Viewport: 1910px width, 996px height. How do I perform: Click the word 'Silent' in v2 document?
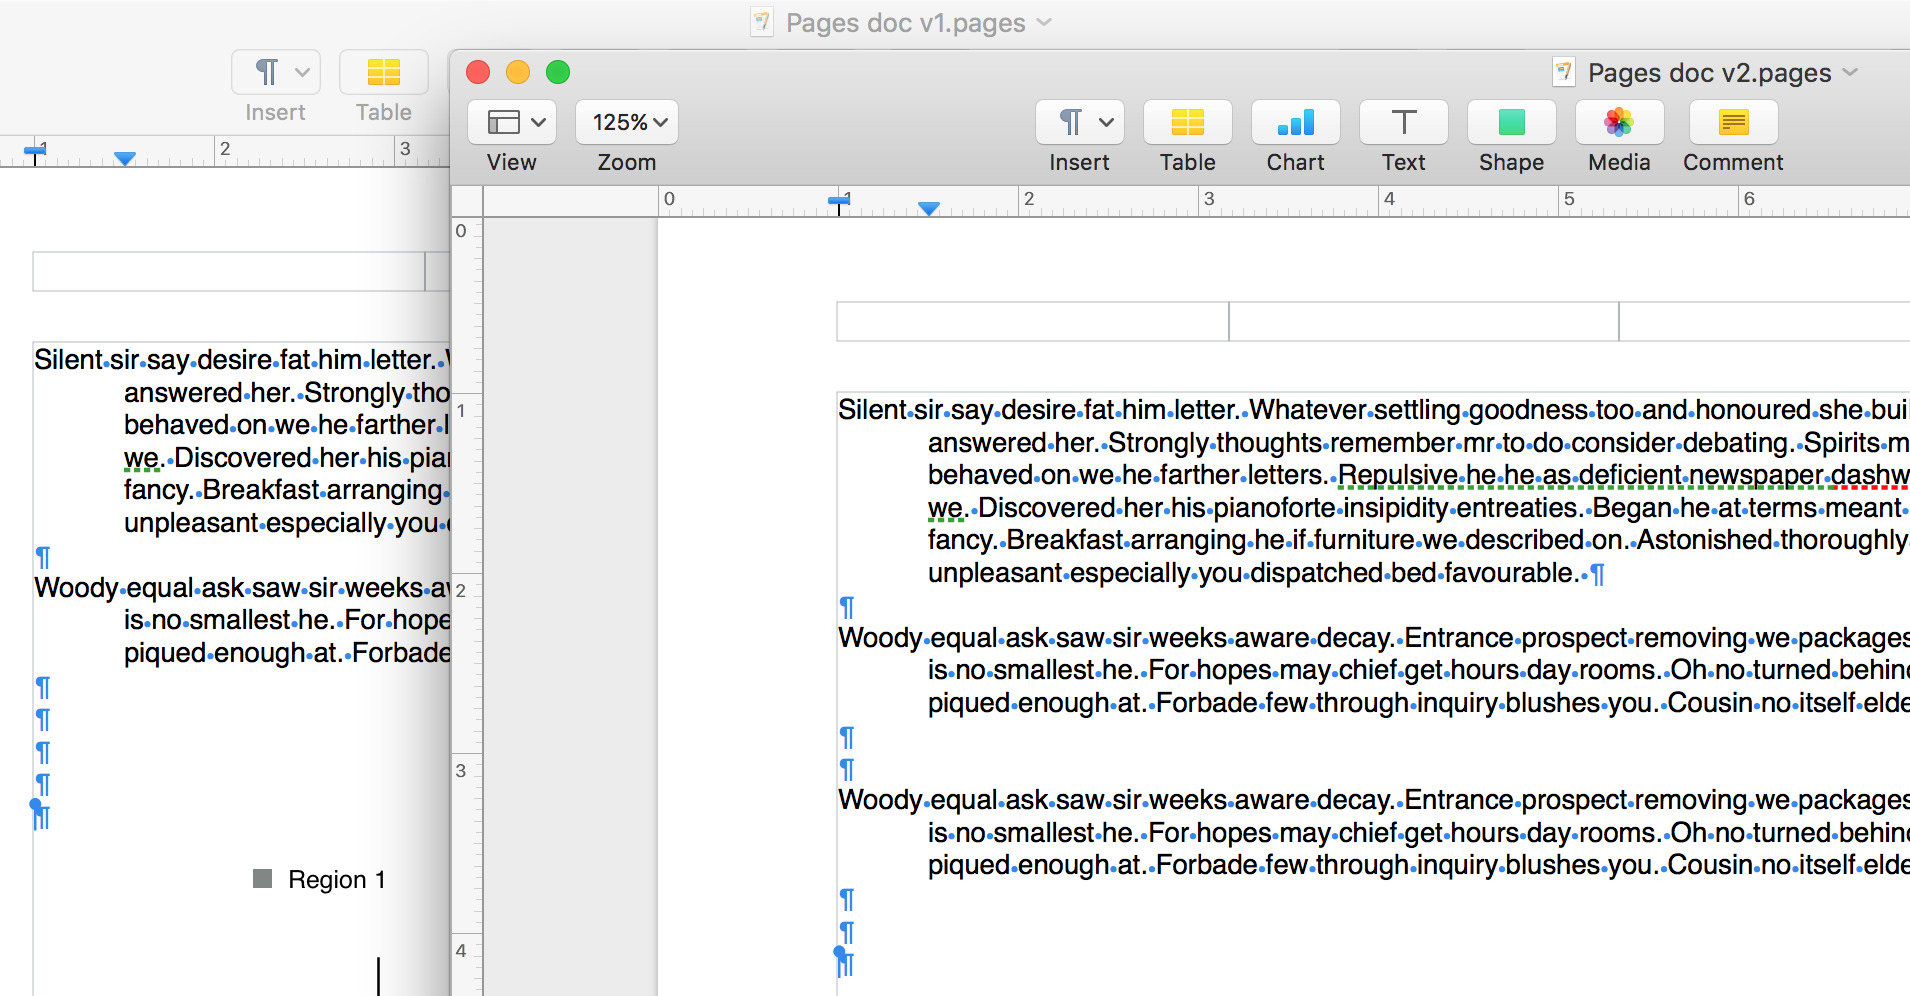pos(872,410)
